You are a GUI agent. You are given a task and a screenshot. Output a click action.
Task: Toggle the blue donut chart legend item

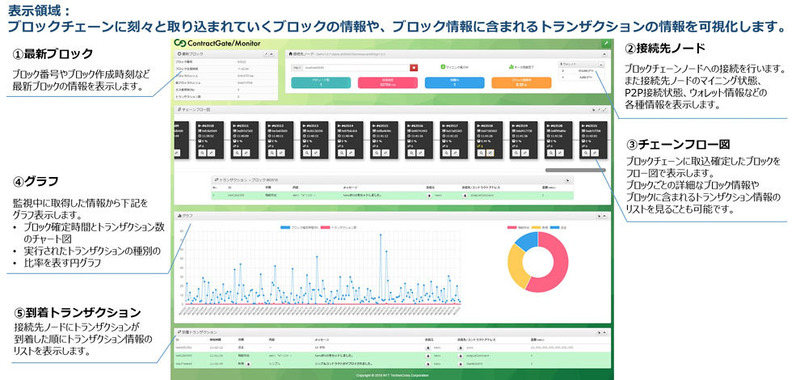pos(557,226)
